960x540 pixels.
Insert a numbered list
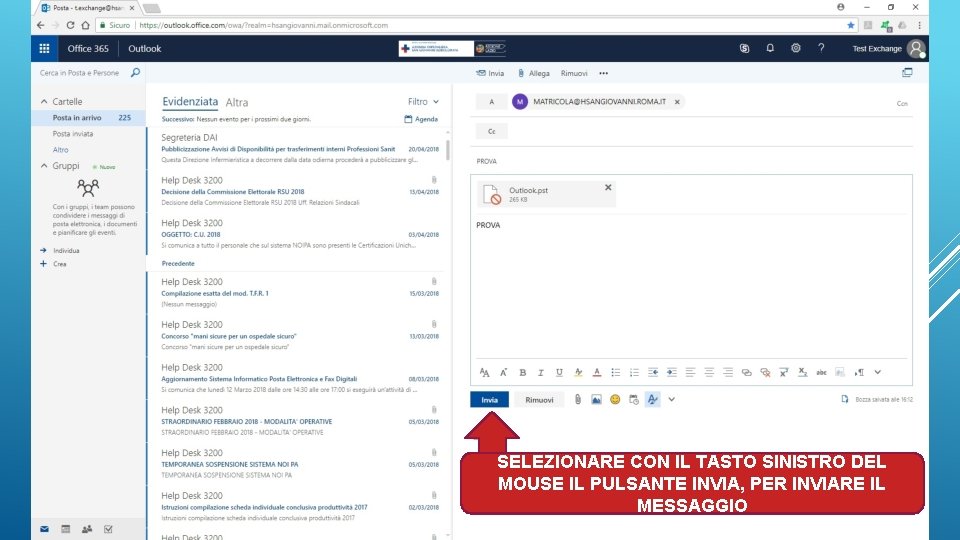pyautogui.click(x=634, y=372)
